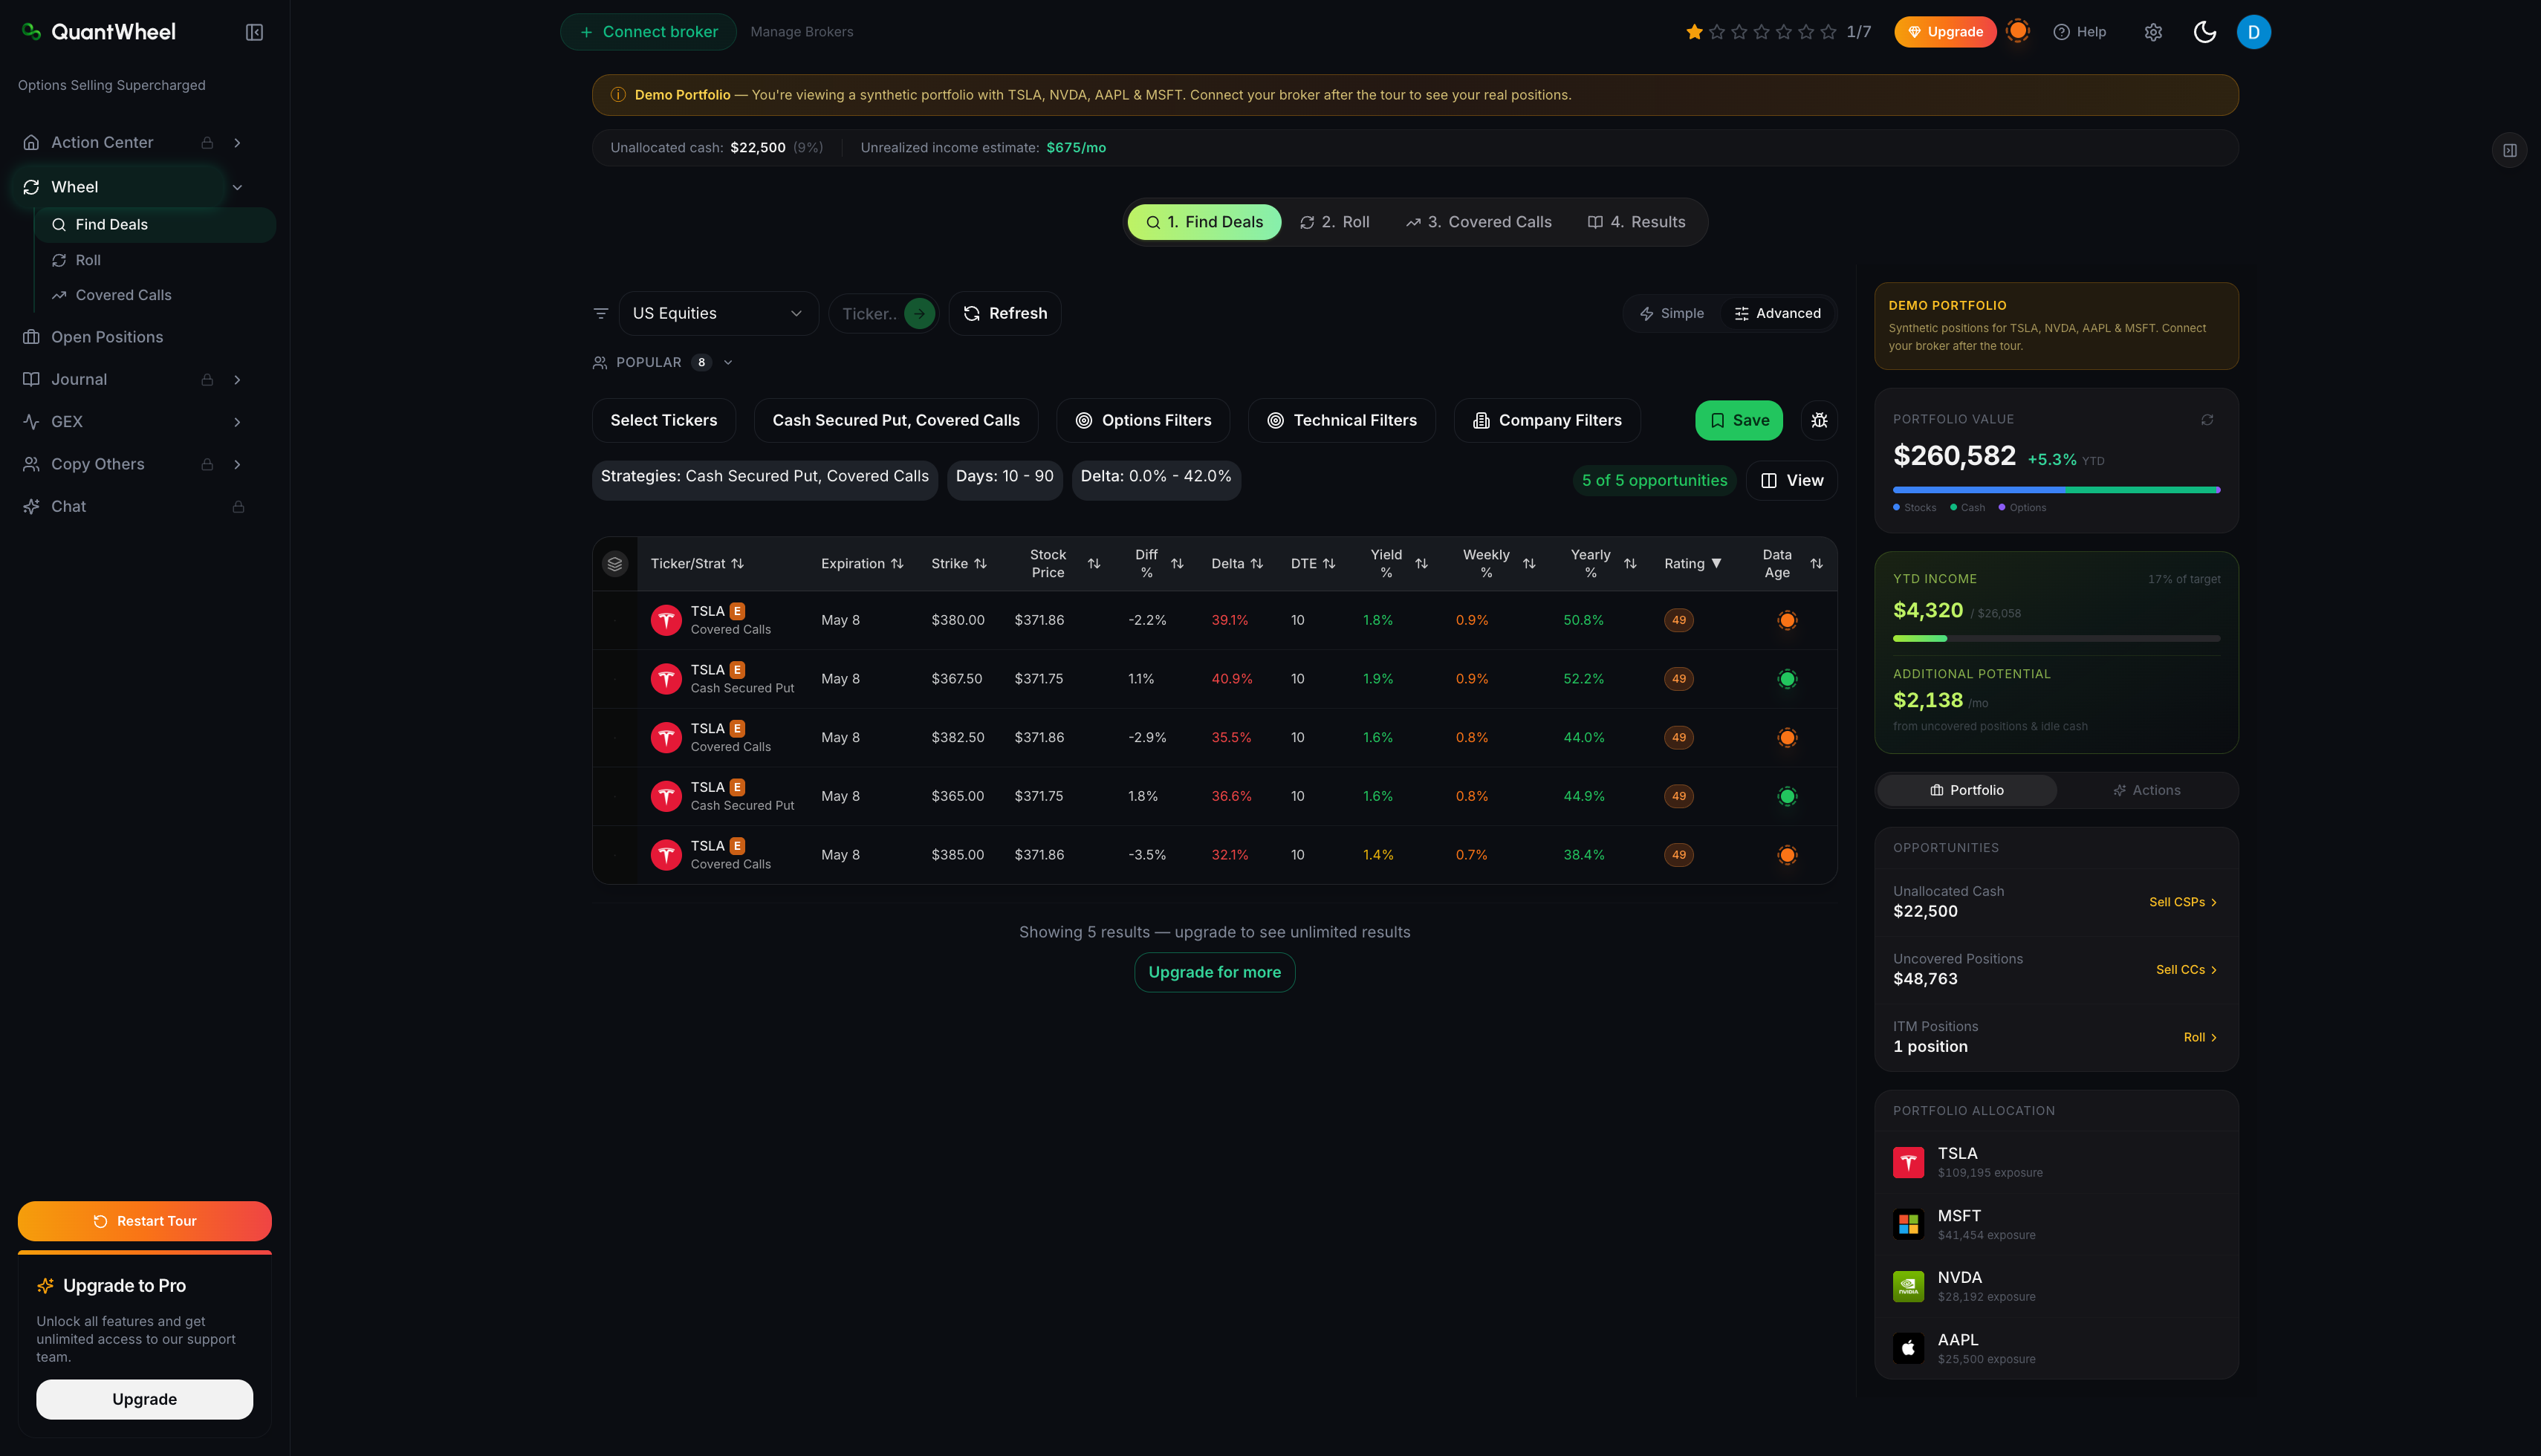Expand the Copy Others sidebar chevron

click(x=237, y=464)
